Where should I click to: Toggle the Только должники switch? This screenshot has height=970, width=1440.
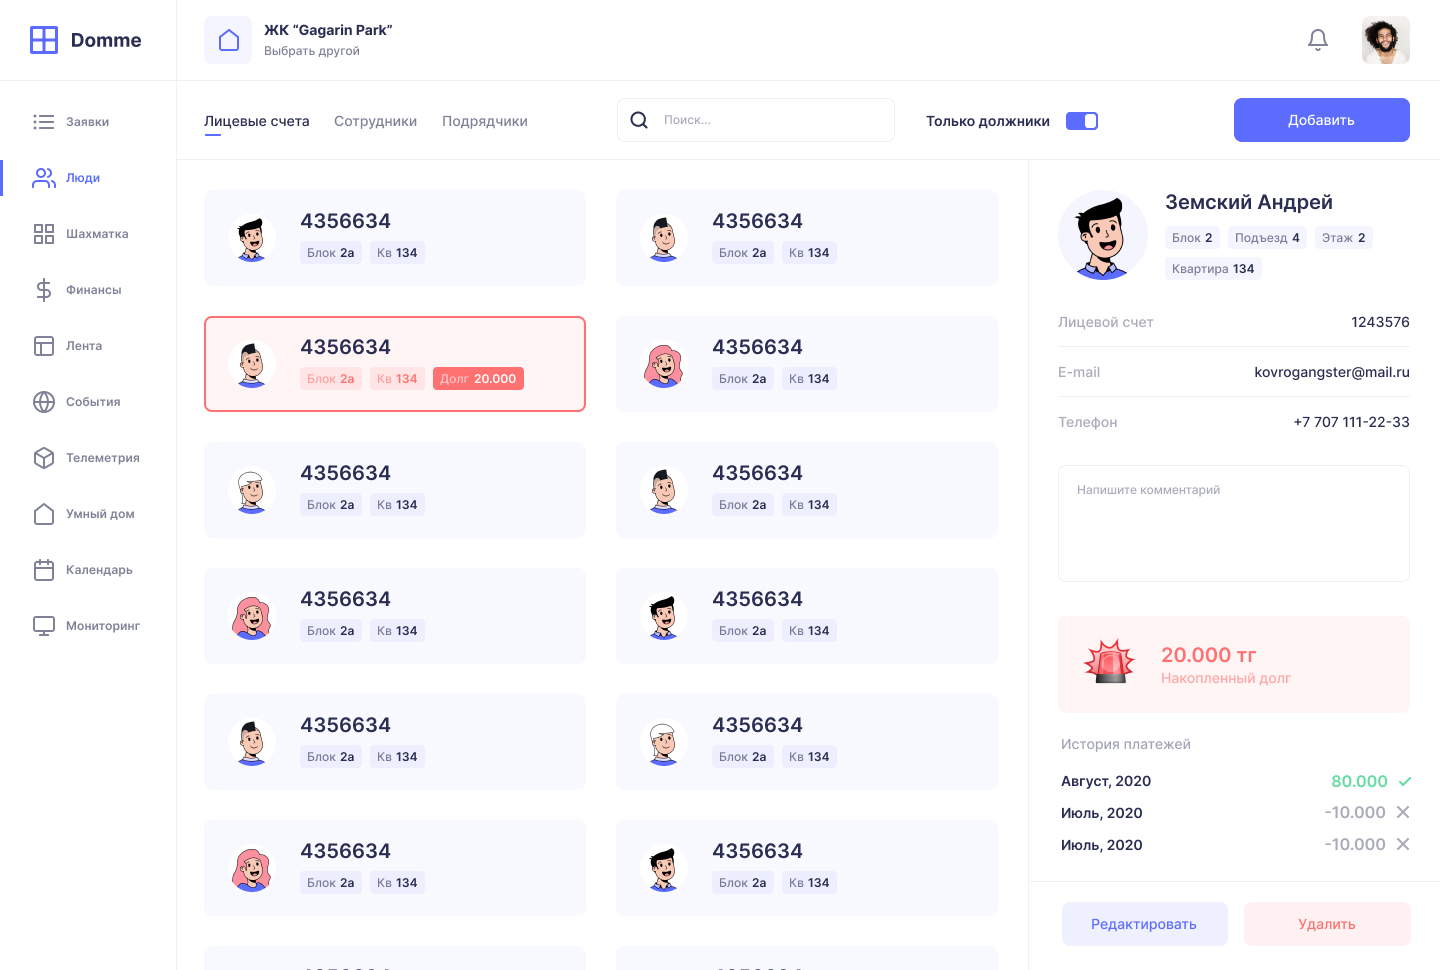[1082, 121]
